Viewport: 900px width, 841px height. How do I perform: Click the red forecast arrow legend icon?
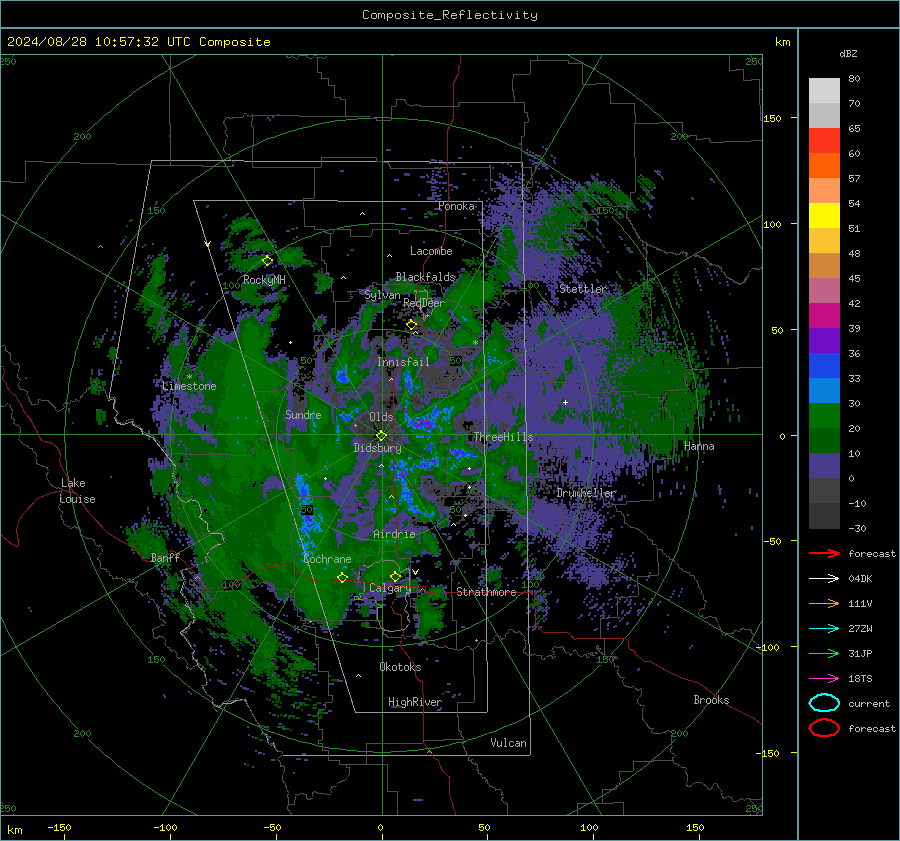(824, 553)
